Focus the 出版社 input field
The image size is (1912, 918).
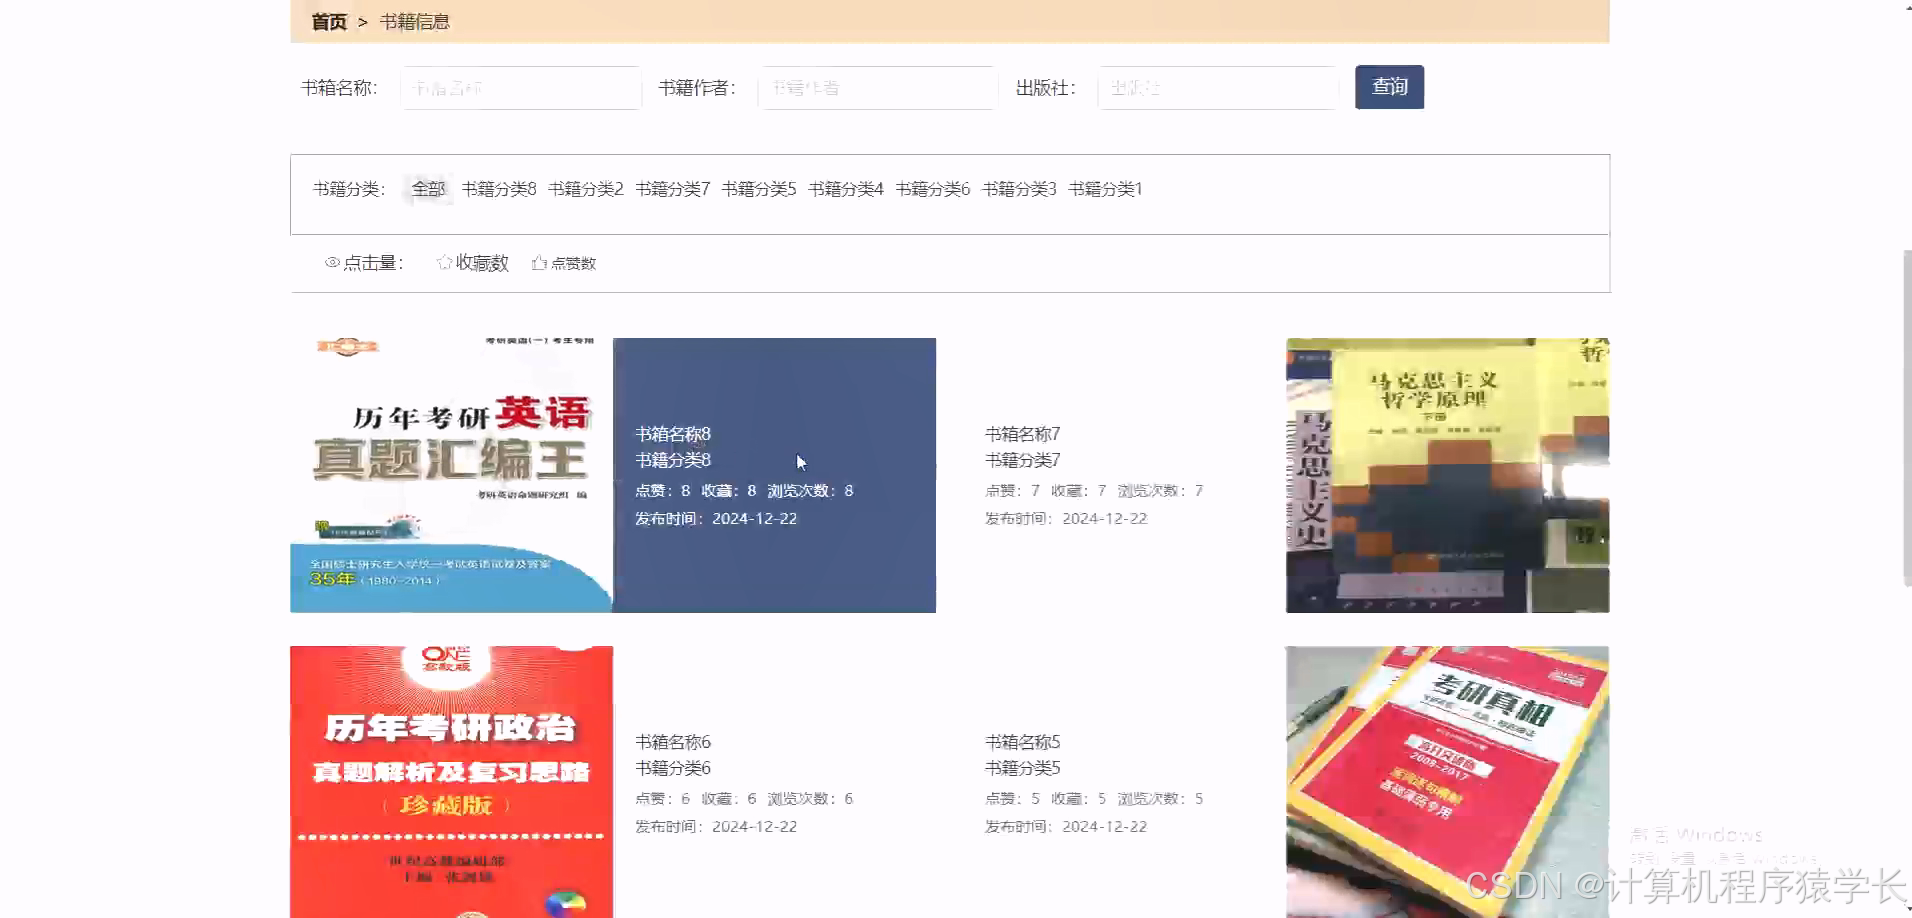(1218, 88)
